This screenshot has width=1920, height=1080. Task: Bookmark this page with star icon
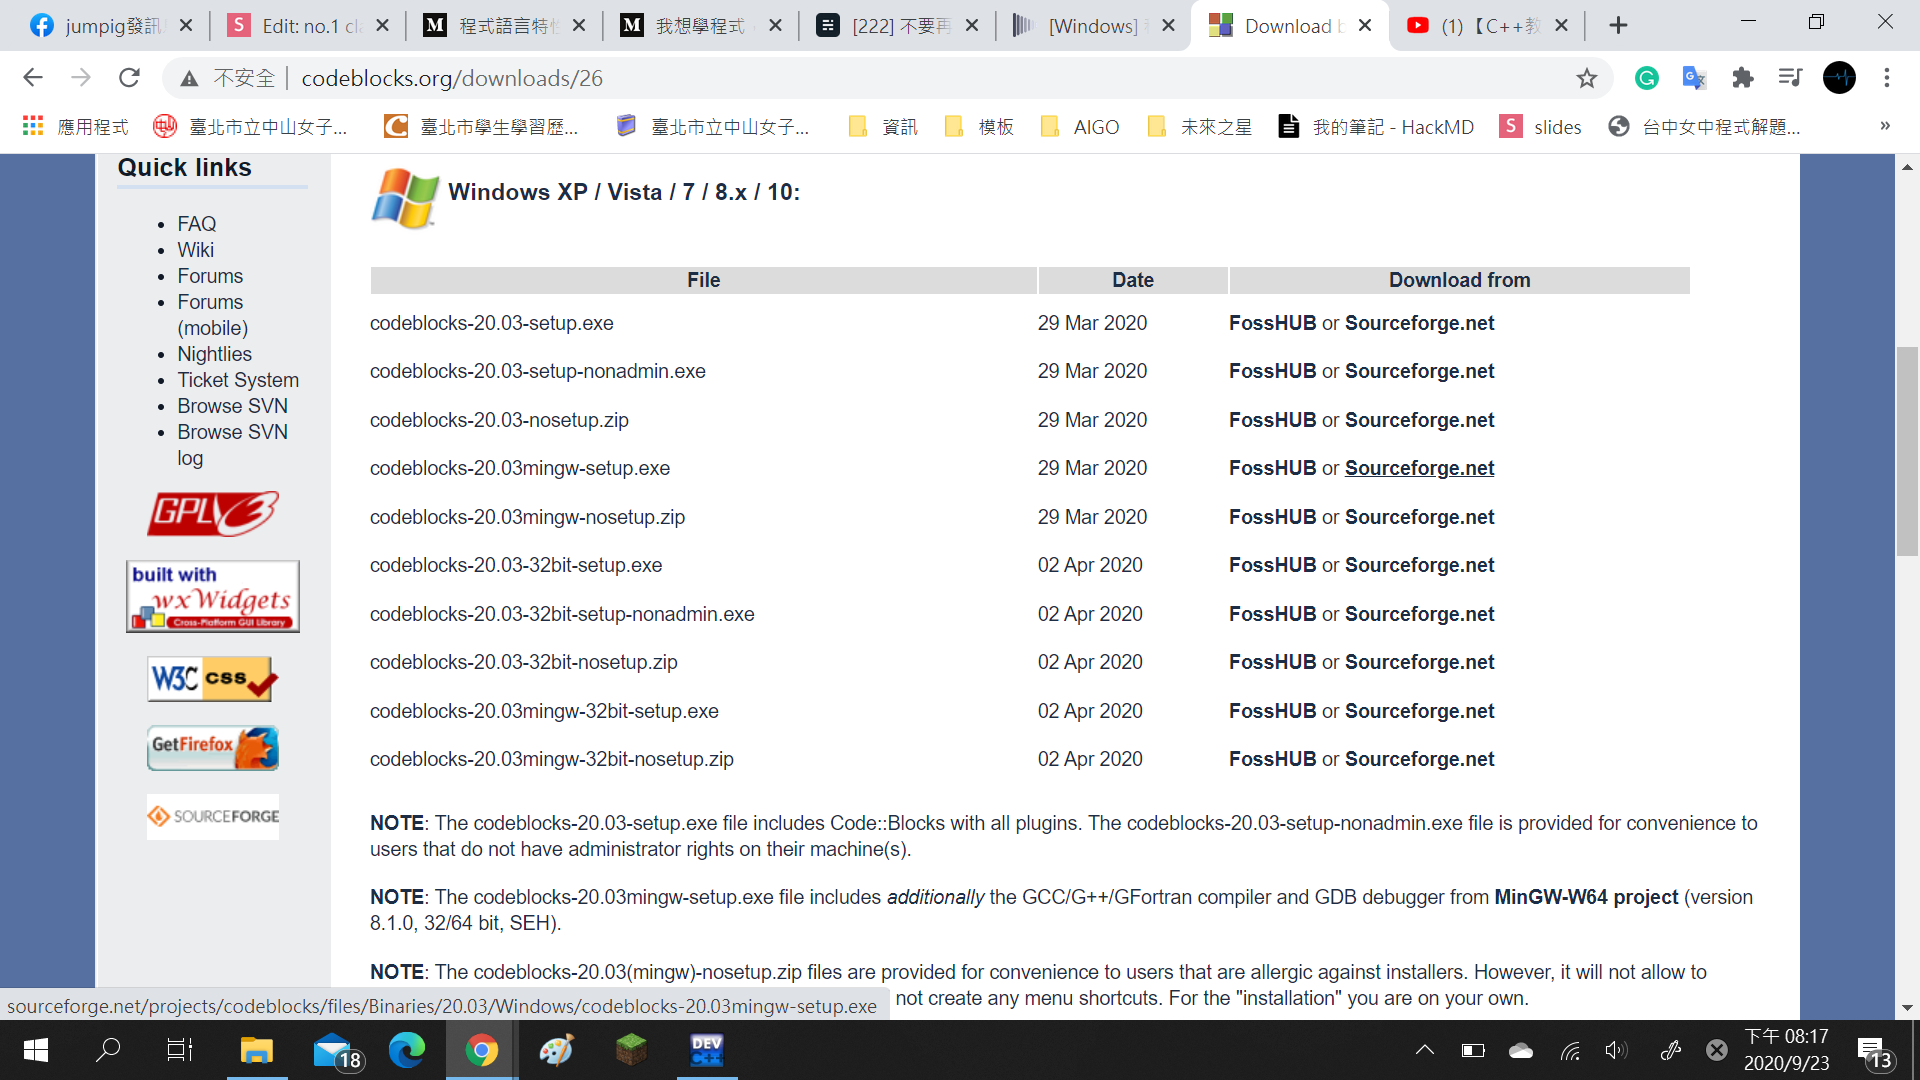1587,78
